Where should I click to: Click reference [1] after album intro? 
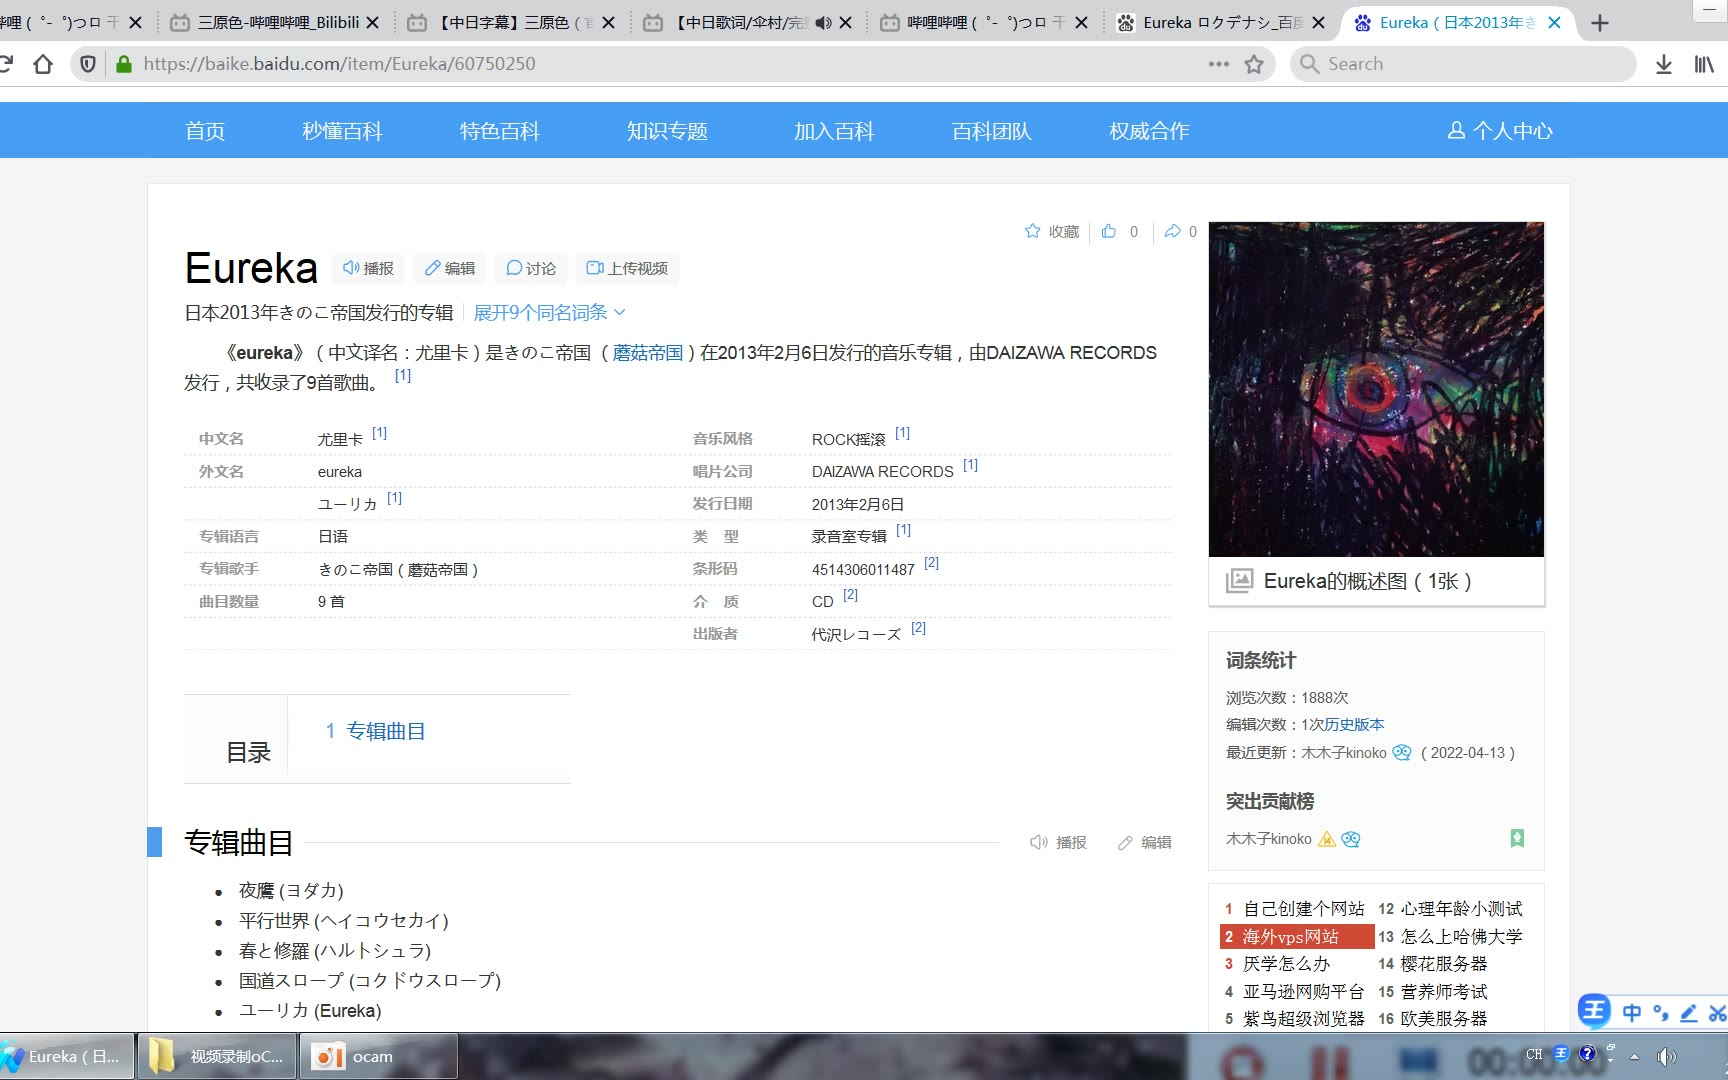[402, 375]
